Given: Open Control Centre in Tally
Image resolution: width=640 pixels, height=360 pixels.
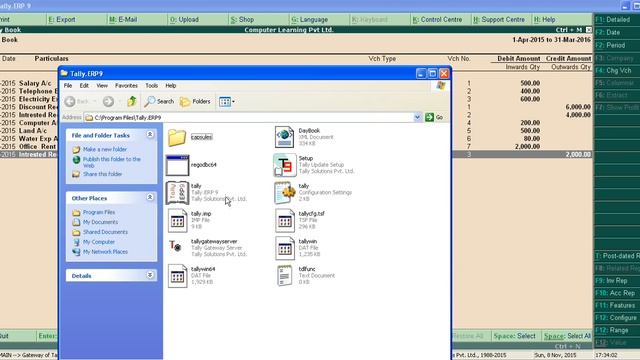Looking at the screenshot, I should coord(437,20).
